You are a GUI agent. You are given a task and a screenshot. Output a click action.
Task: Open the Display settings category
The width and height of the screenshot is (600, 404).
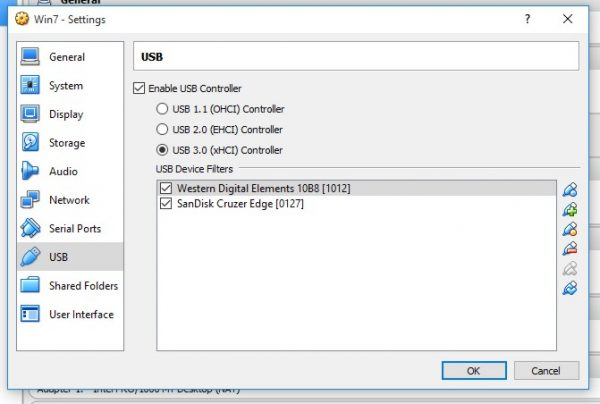click(x=70, y=114)
